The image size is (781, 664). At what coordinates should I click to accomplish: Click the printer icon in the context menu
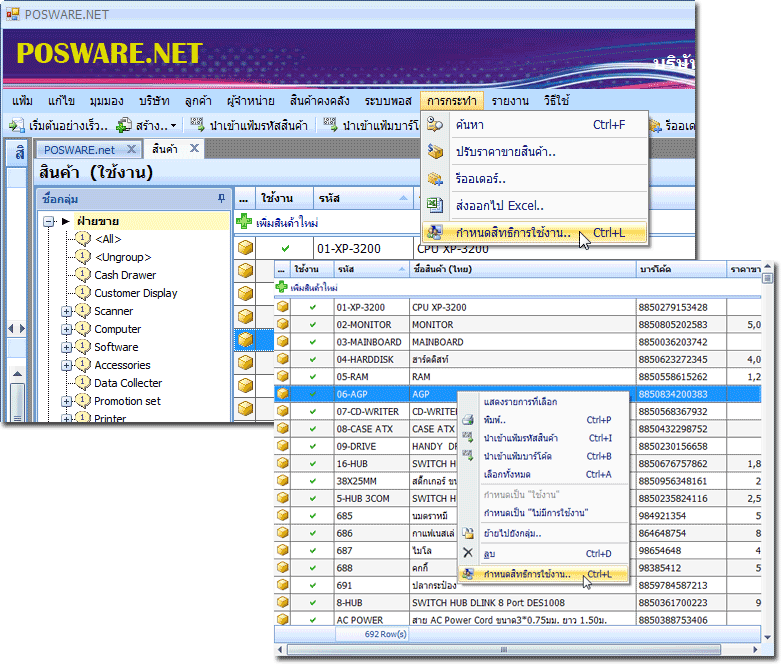(x=469, y=420)
